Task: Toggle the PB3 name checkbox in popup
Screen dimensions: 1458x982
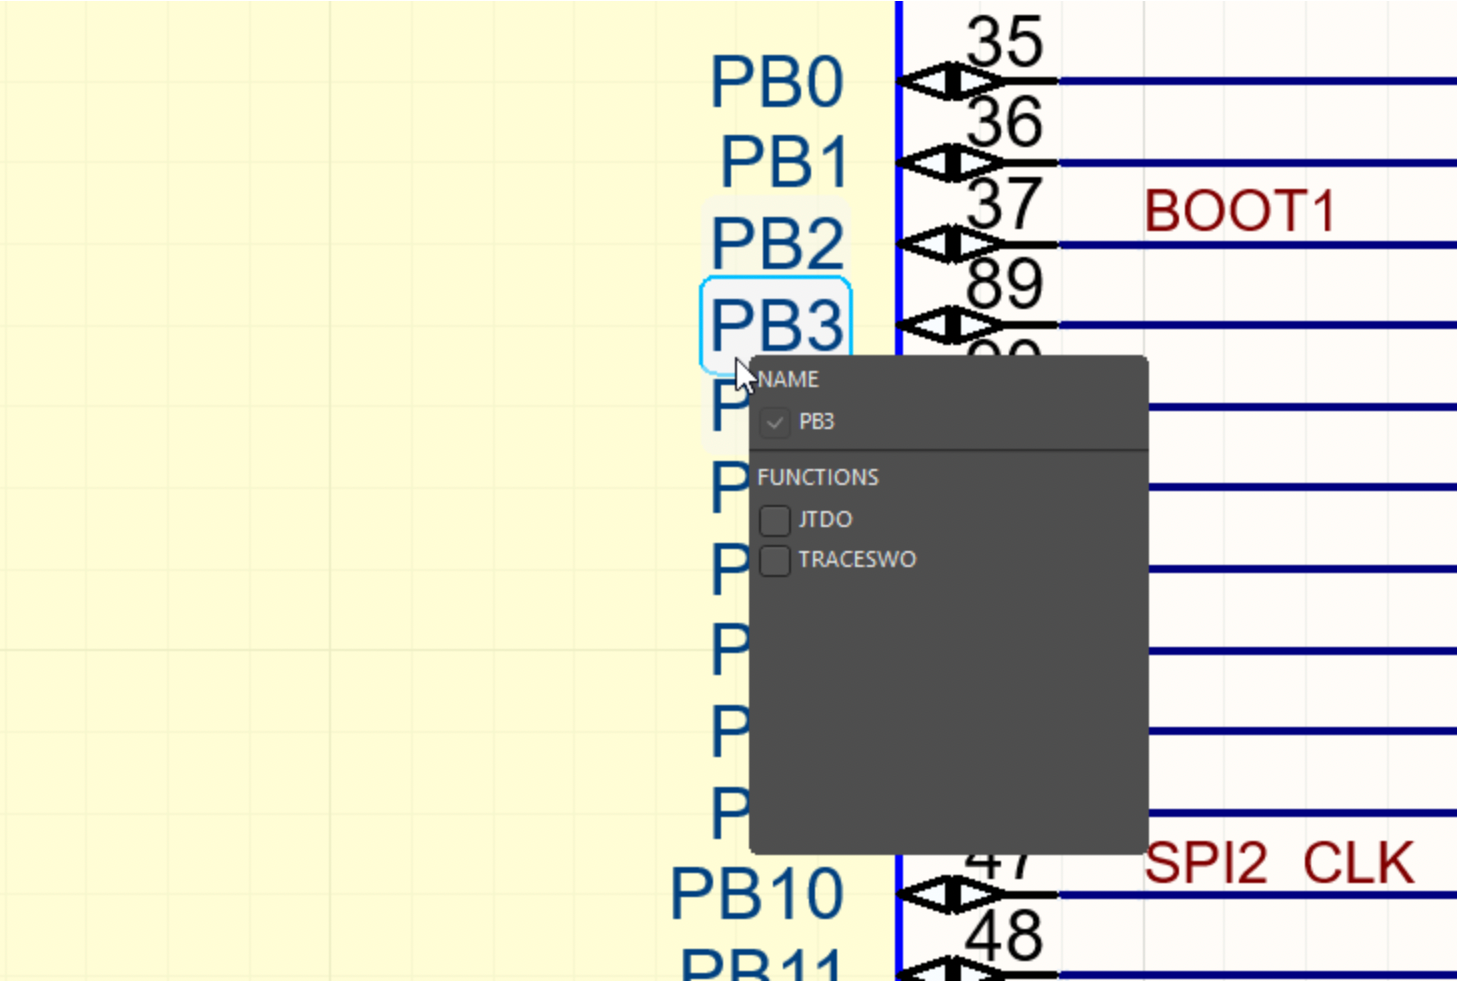Action: click(x=775, y=423)
